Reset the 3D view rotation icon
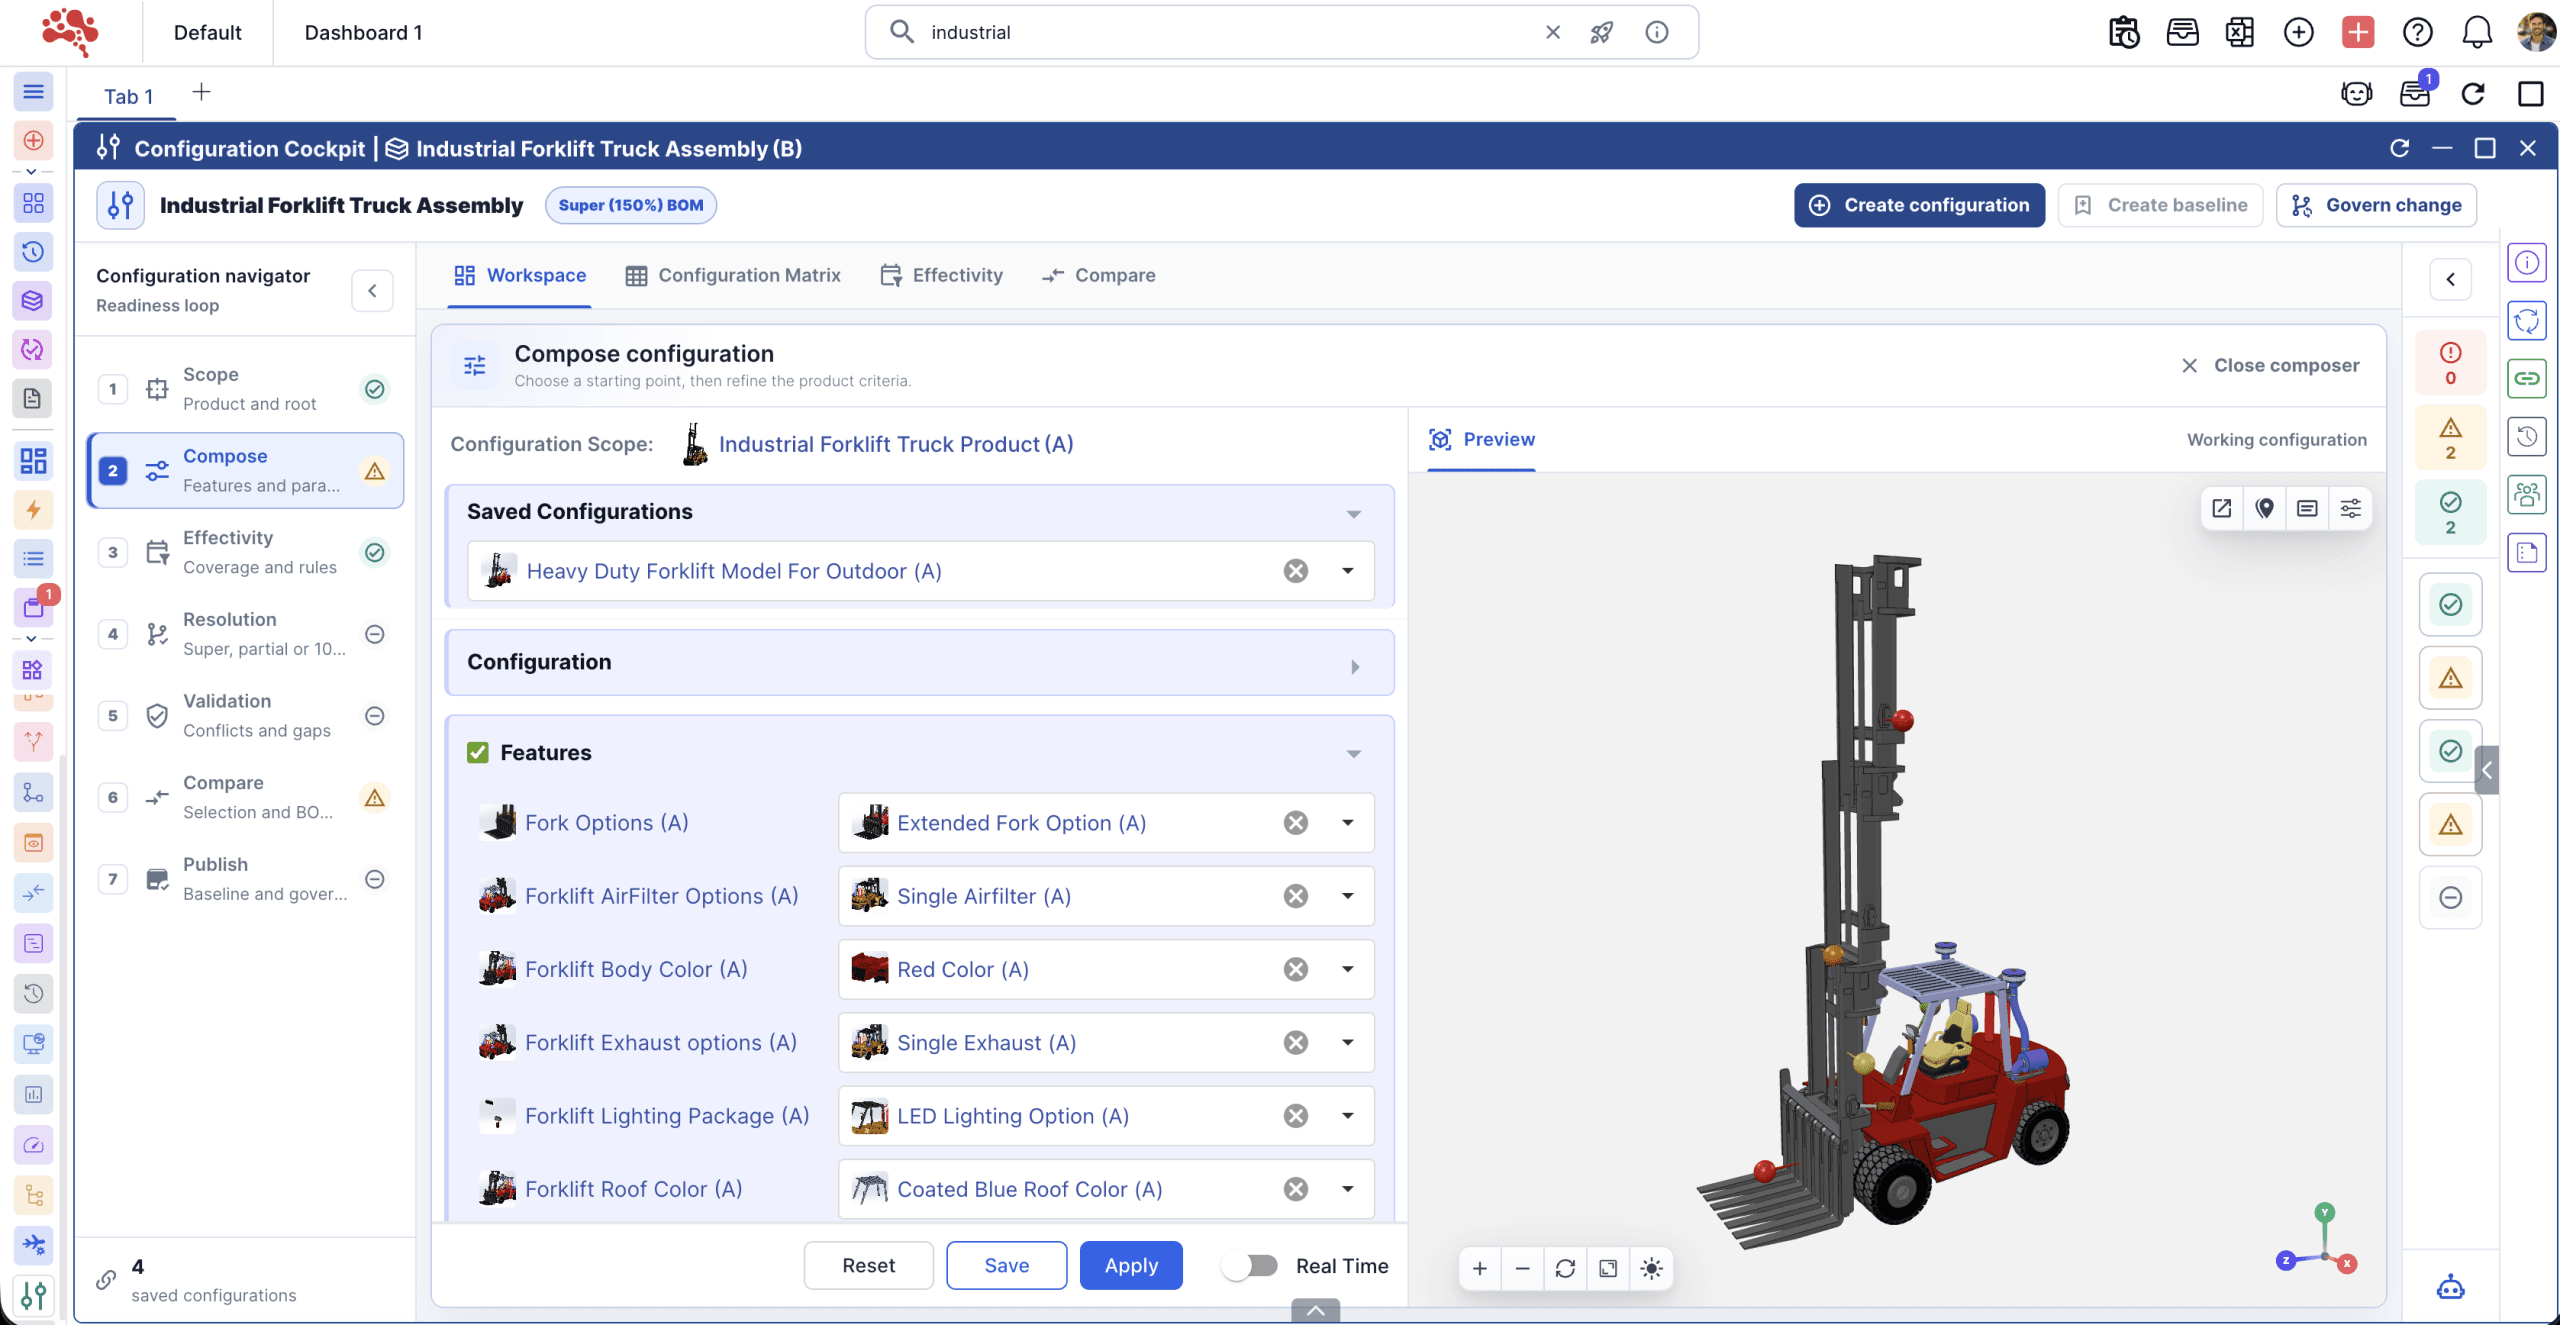 click(1565, 1268)
